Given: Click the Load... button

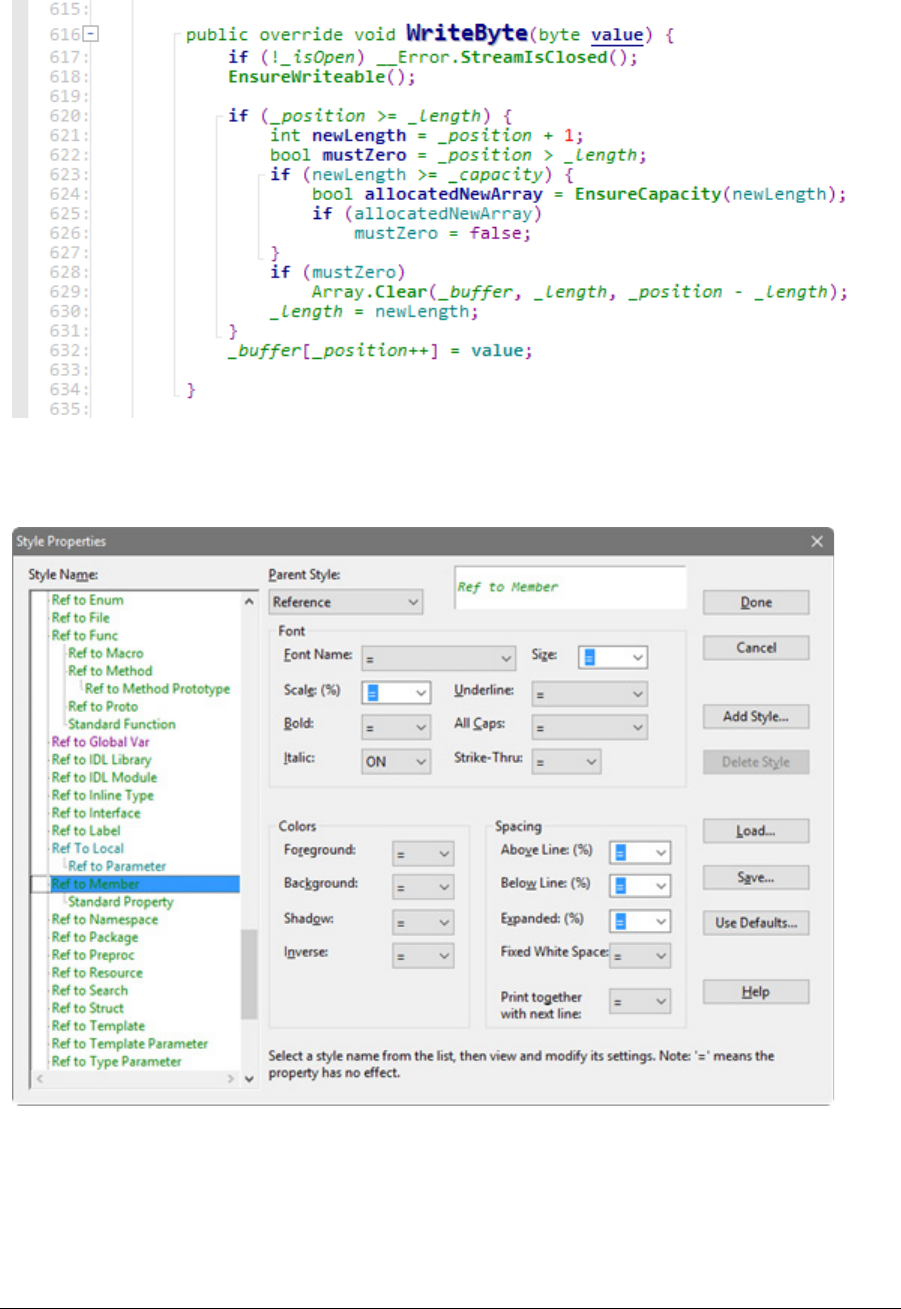Looking at the screenshot, I should coord(755,831).
